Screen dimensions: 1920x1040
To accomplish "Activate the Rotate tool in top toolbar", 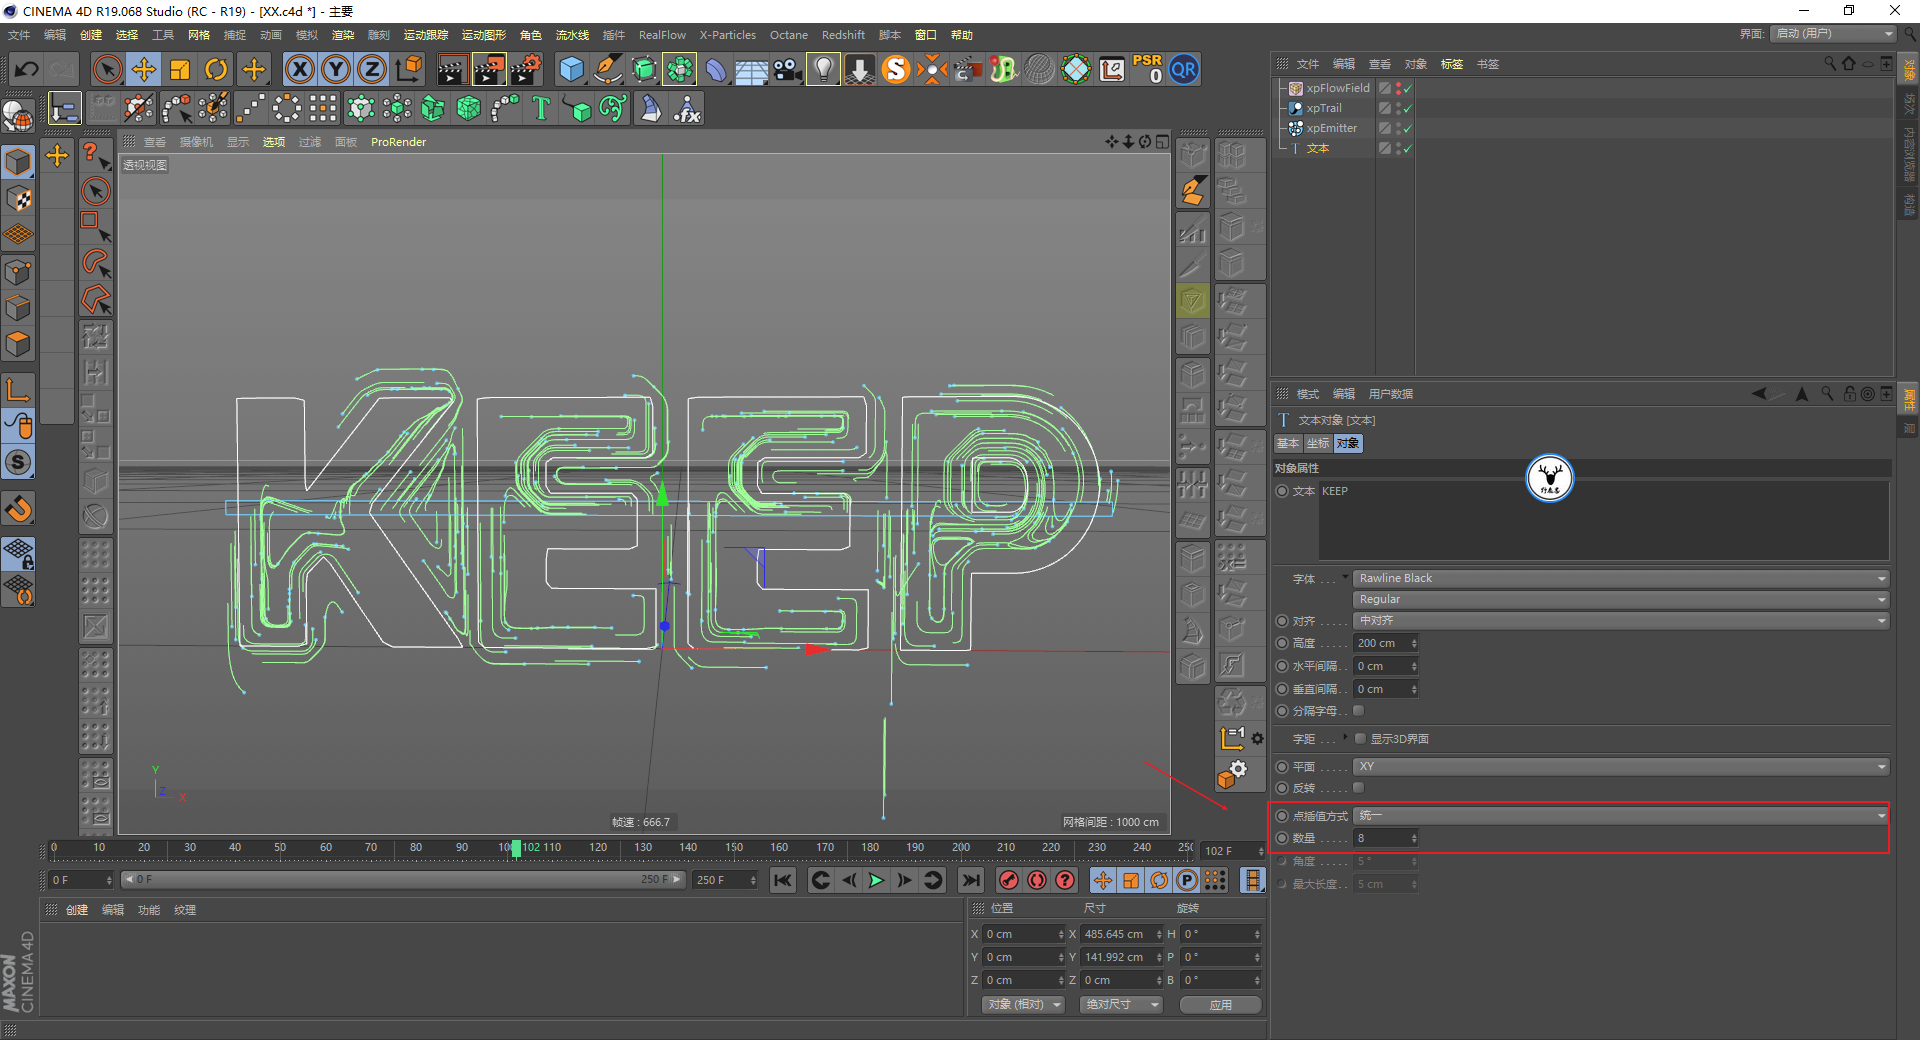I will click(x=216, y=69).
